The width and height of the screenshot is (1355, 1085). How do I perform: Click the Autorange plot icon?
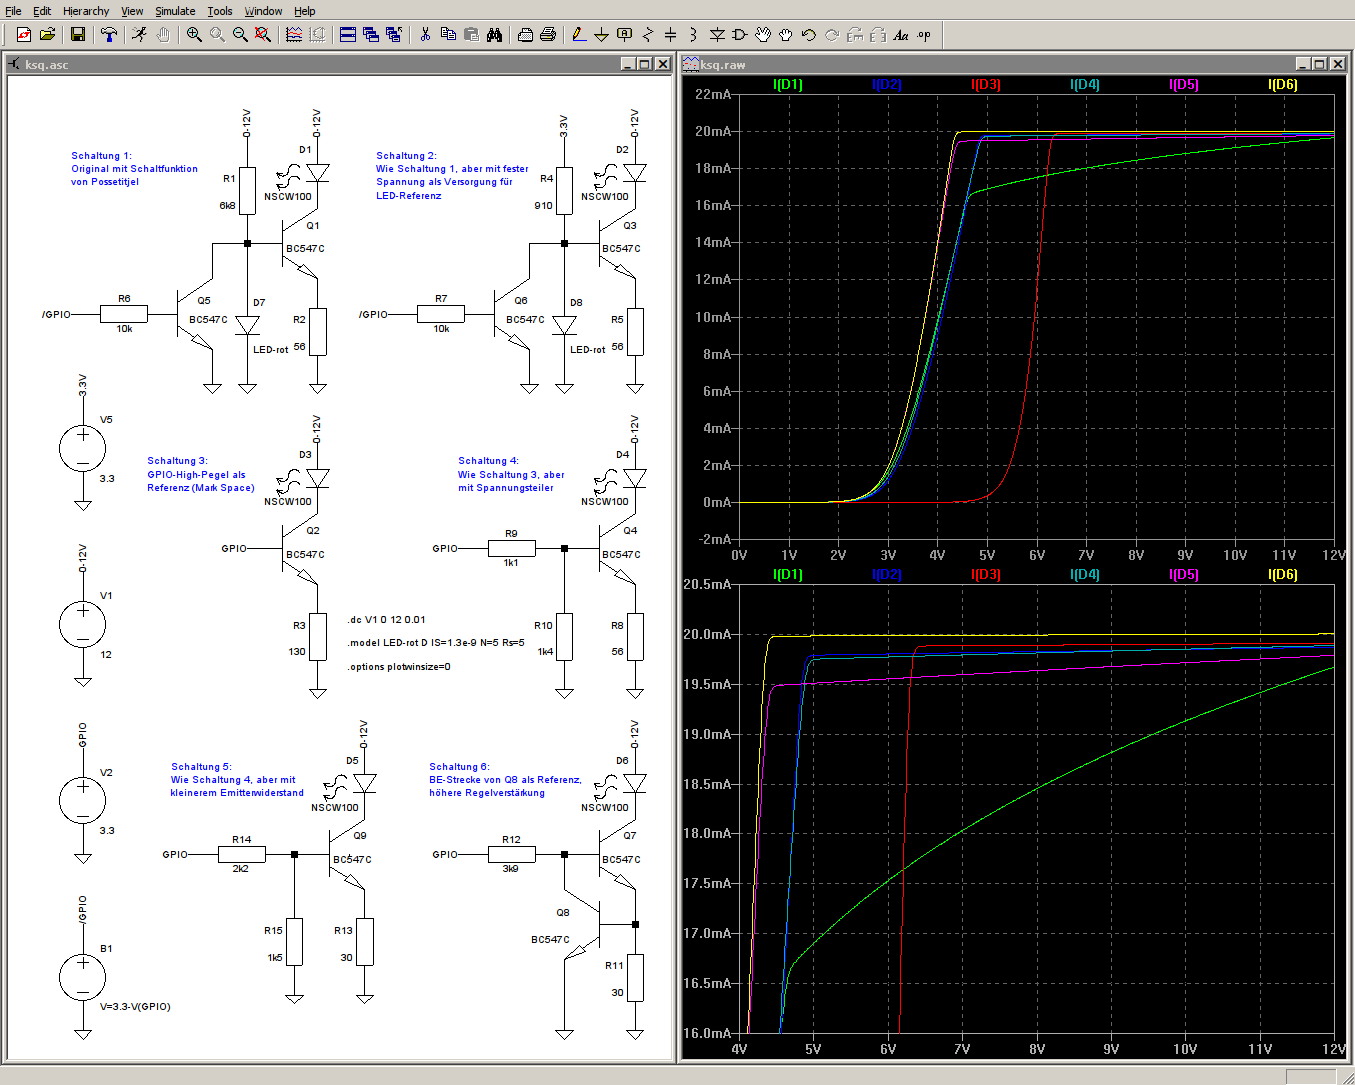tap(294, 35)
